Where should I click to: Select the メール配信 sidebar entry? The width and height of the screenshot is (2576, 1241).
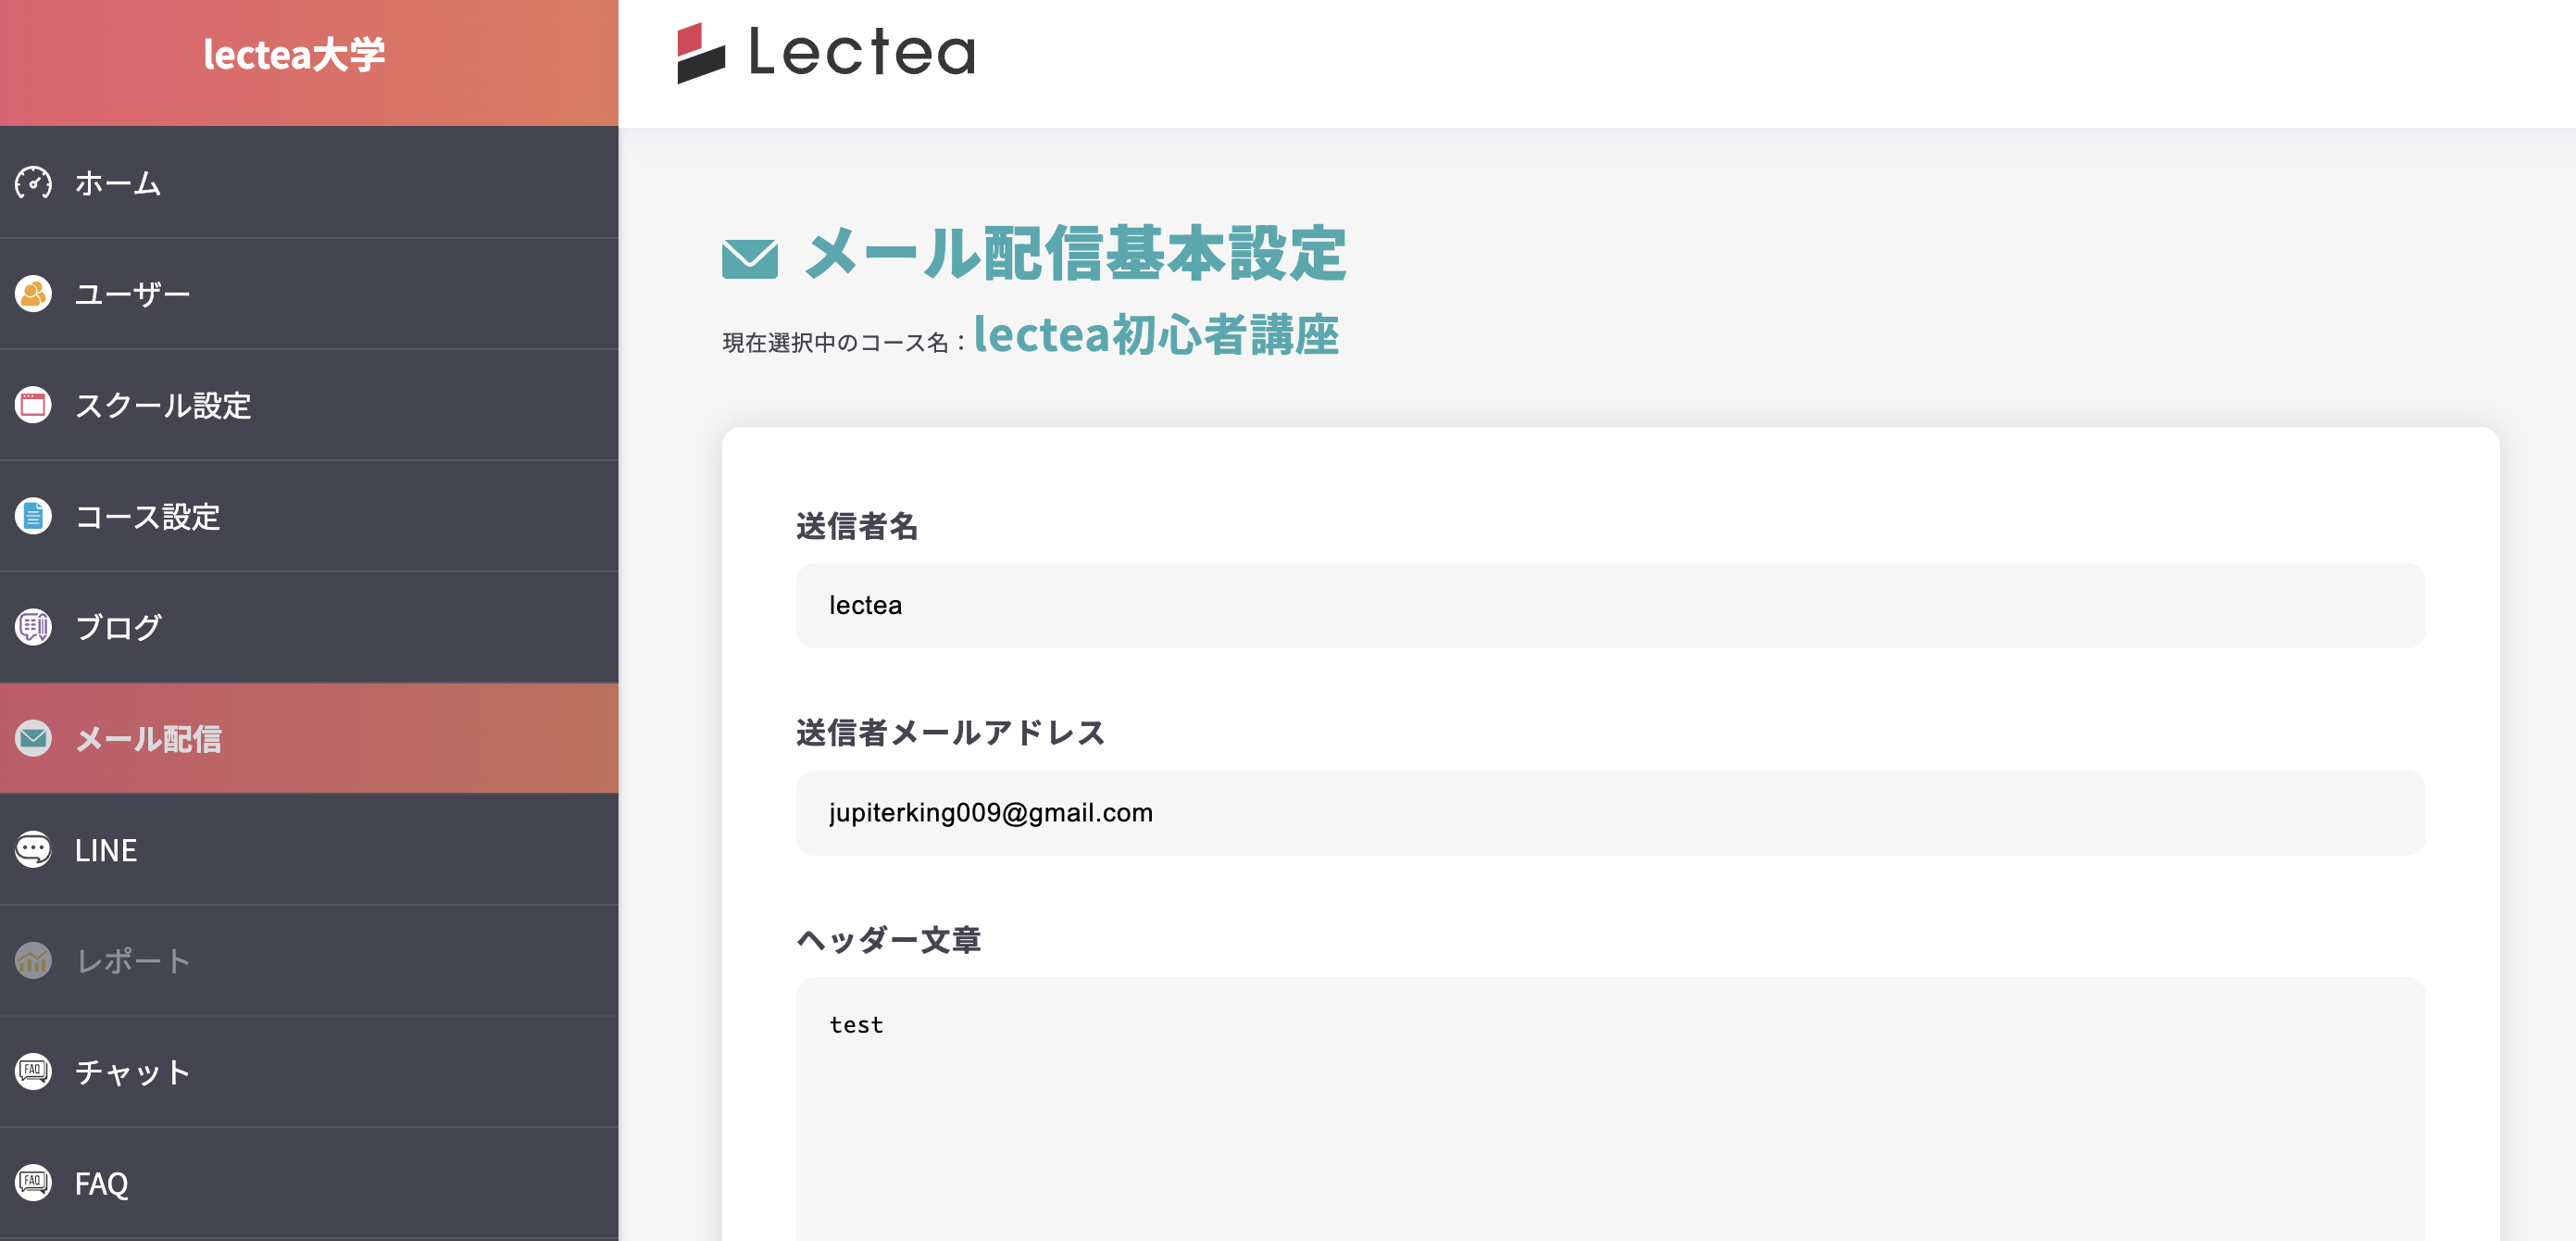coord(150,739)
